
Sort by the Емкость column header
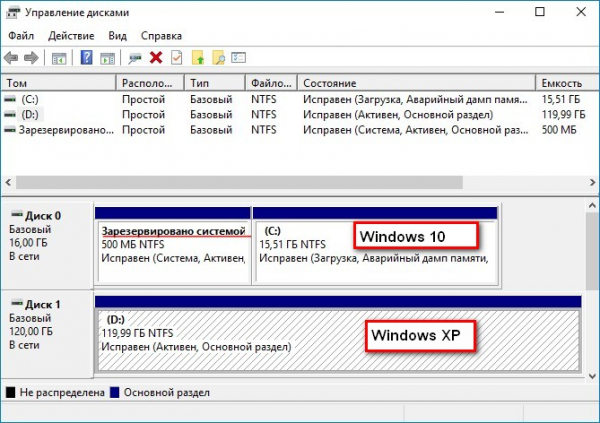pos(567,83)
